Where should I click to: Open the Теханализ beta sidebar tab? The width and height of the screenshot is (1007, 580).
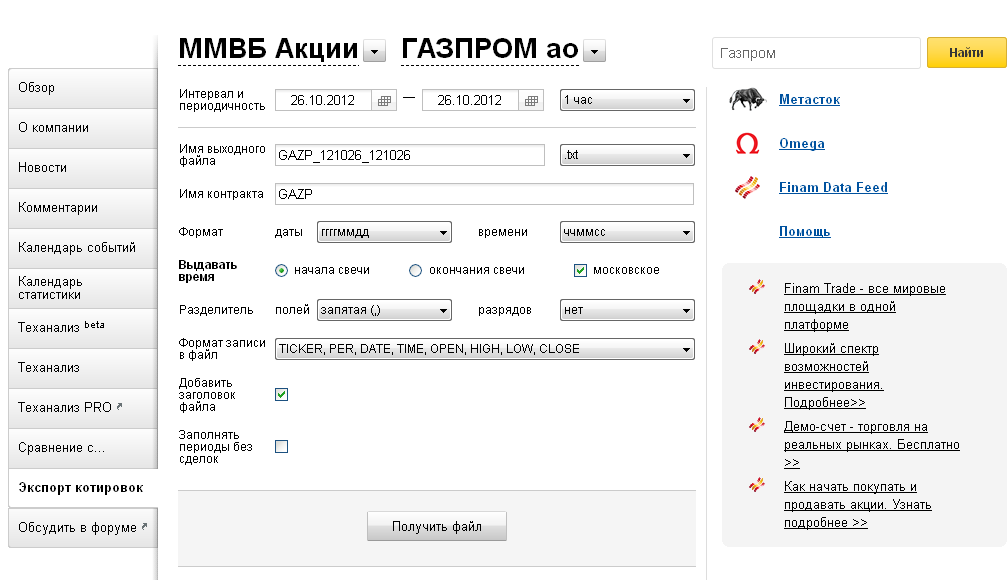[83, 328]
